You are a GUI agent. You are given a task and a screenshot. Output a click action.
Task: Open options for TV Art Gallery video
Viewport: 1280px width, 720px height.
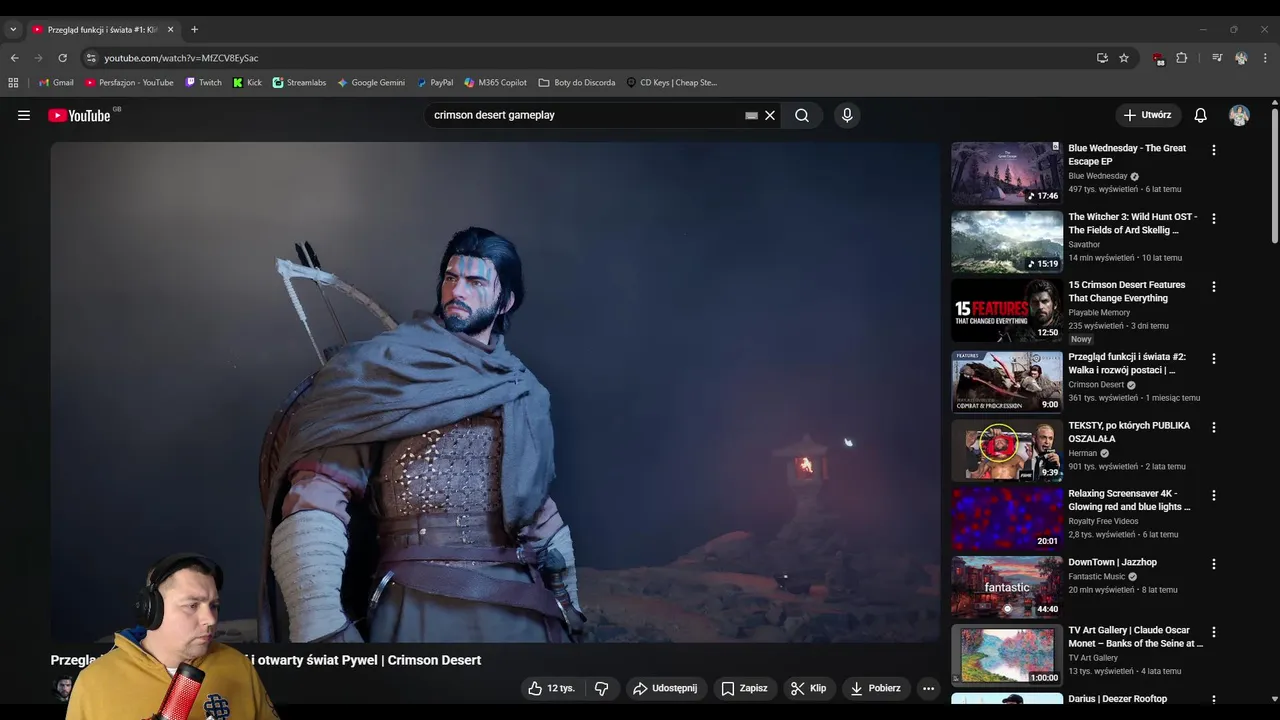[1214, 632]
